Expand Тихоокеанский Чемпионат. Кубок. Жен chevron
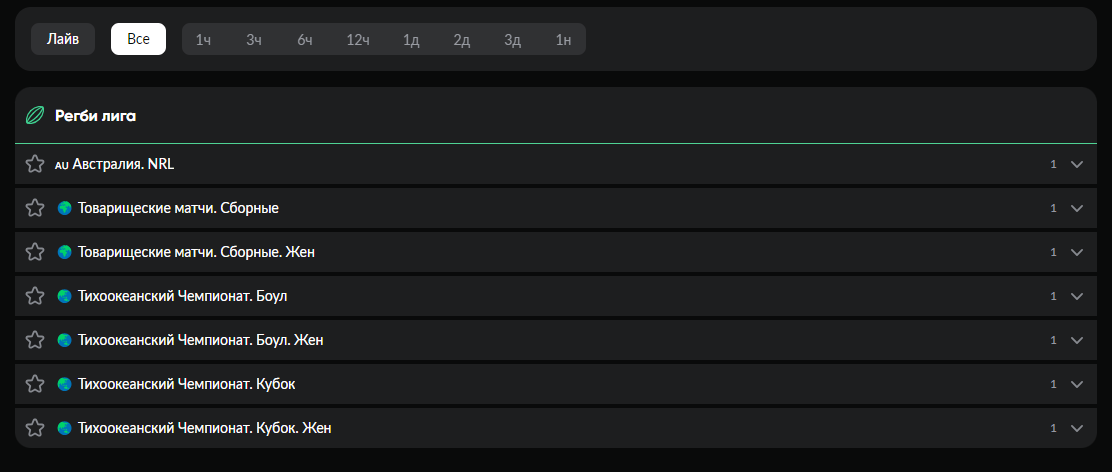The height and width of the screenshot is (472, 1112). (x=1077, y=428)
